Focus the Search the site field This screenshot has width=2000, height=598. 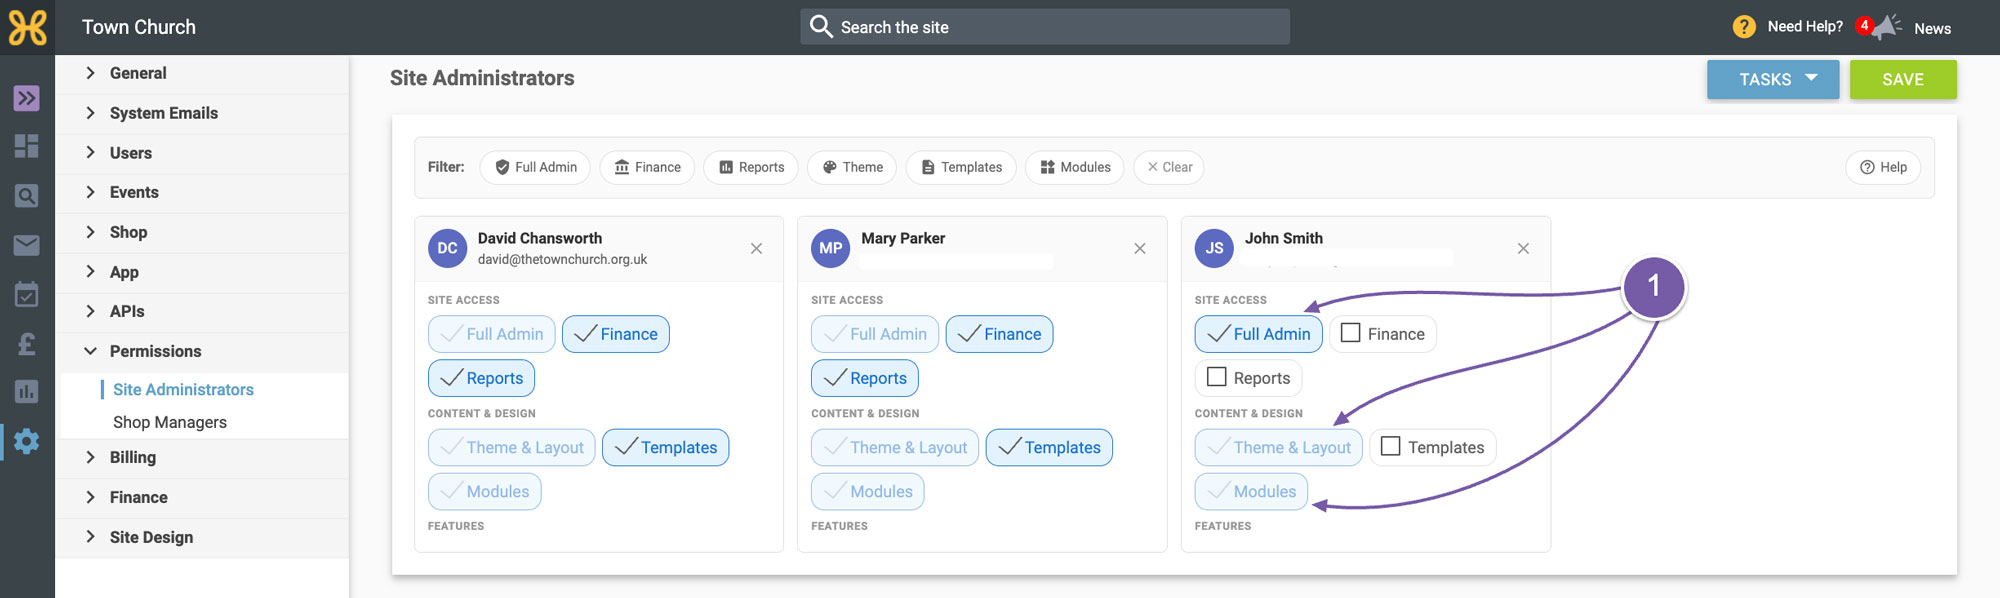1045,27
